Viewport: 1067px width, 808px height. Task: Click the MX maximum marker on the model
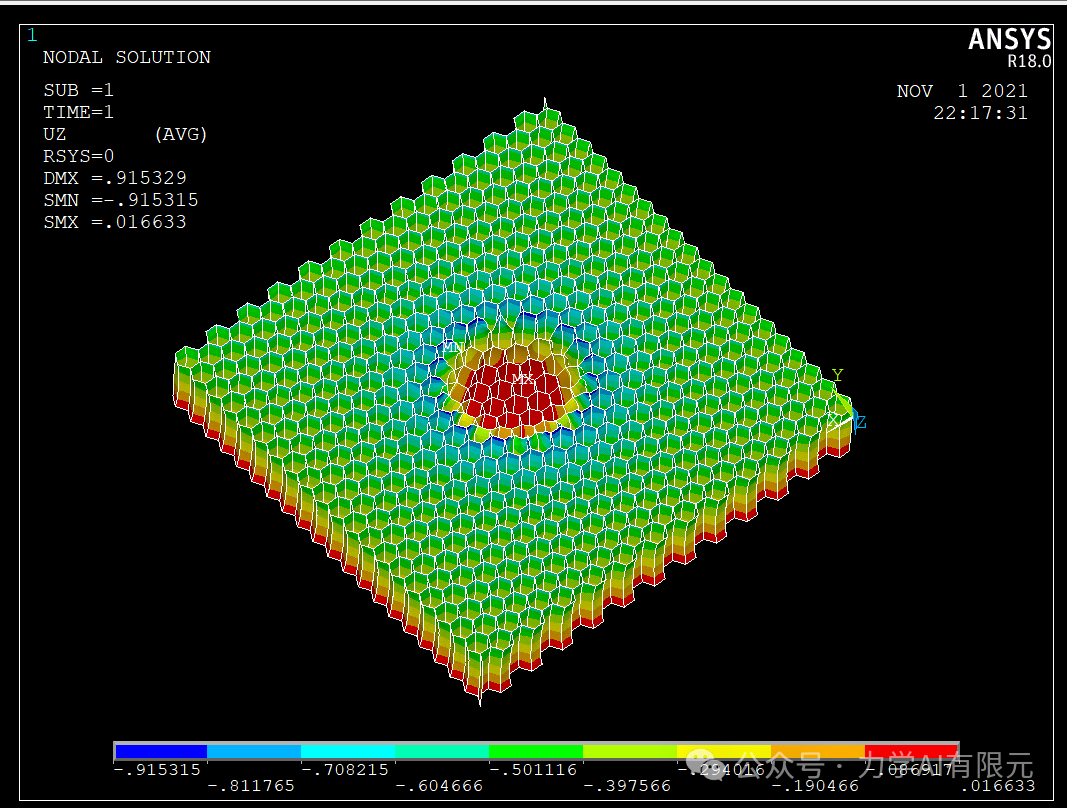click(523, 378)
